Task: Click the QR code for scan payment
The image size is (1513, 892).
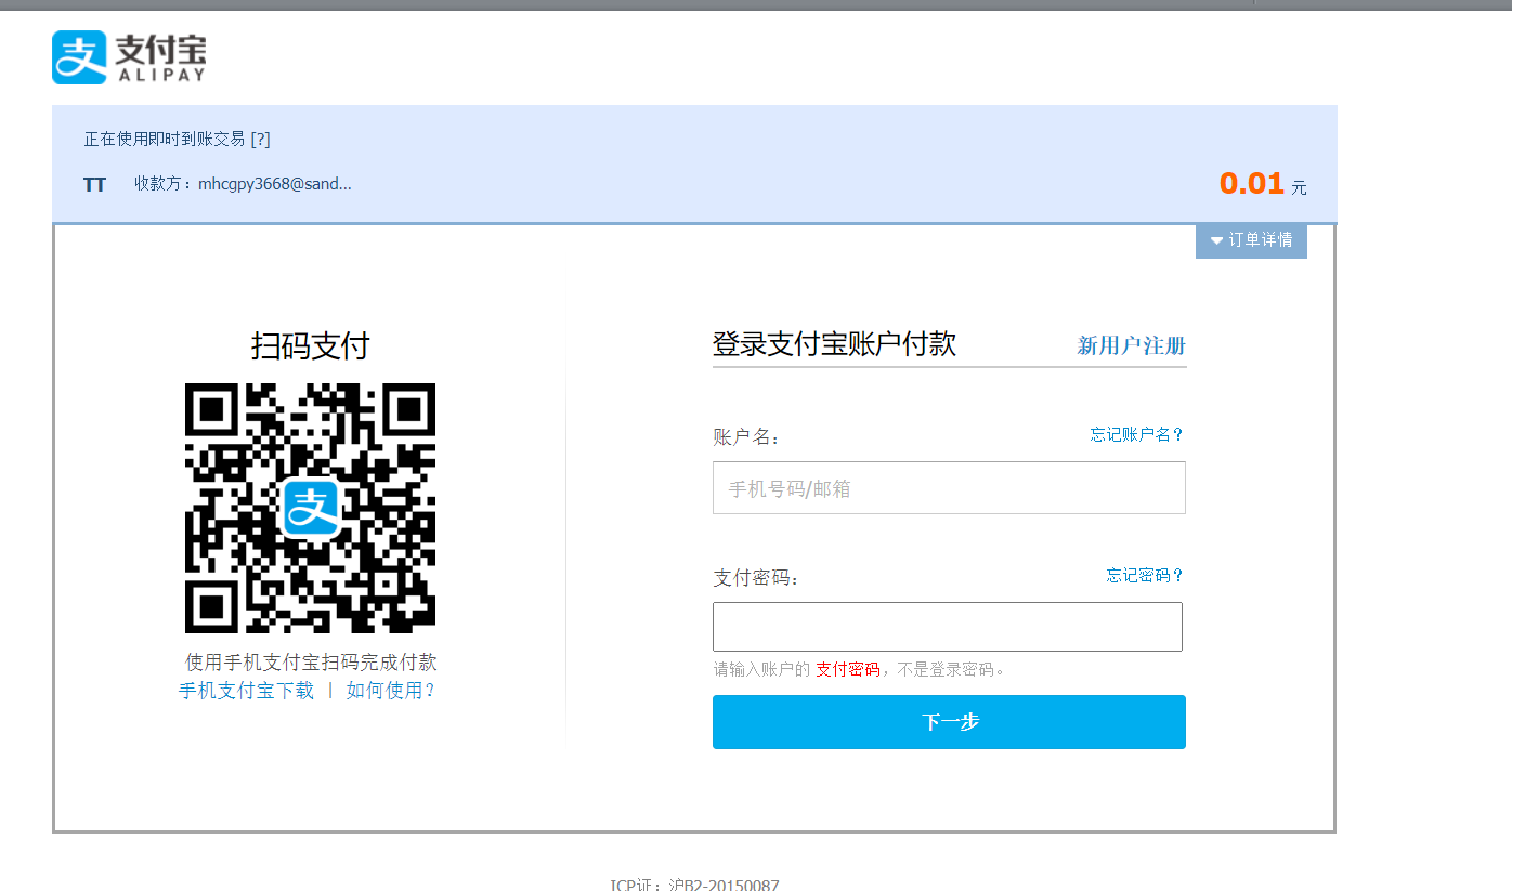Action: tap(310, 508)
